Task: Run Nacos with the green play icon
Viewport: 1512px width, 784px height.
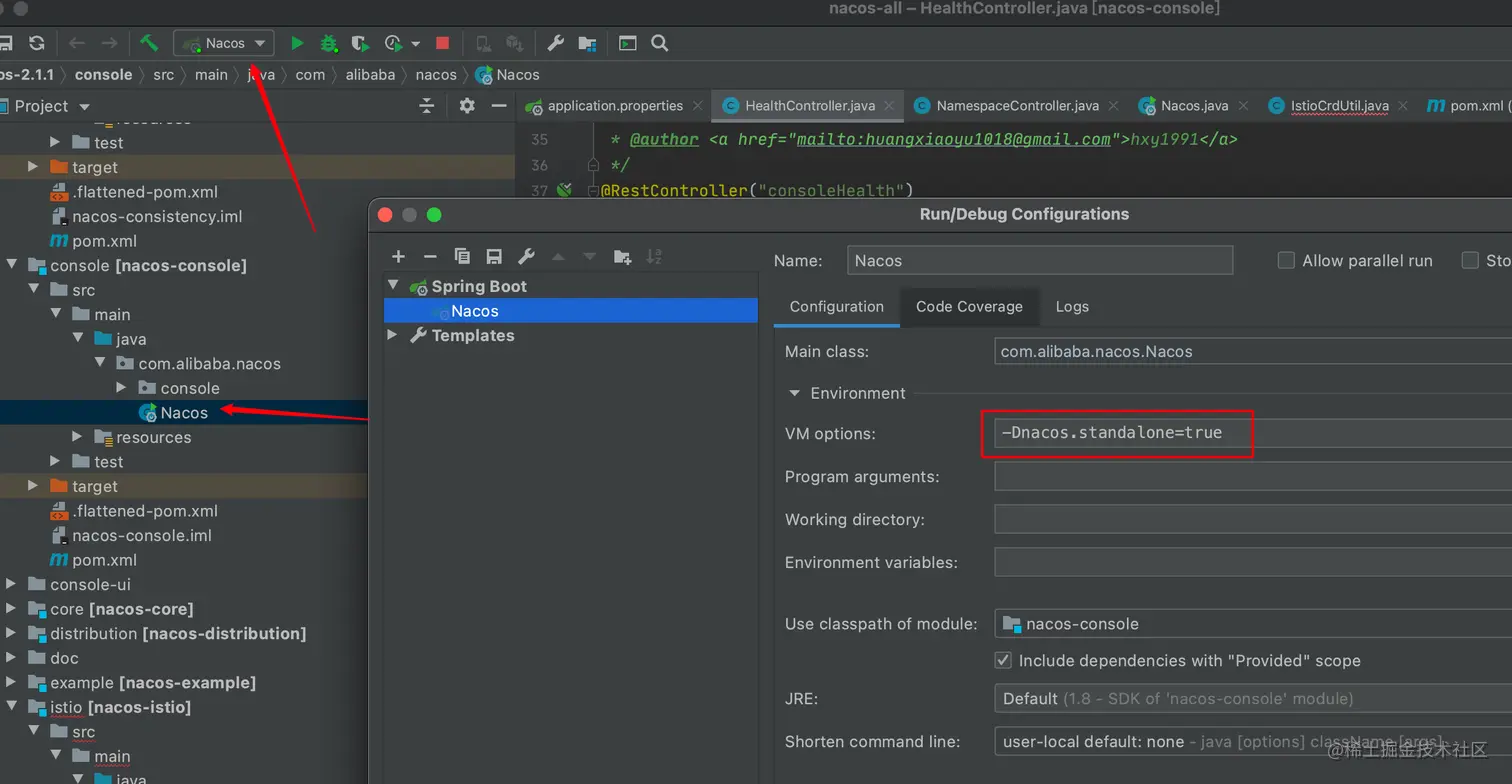Action: [297, 43]
